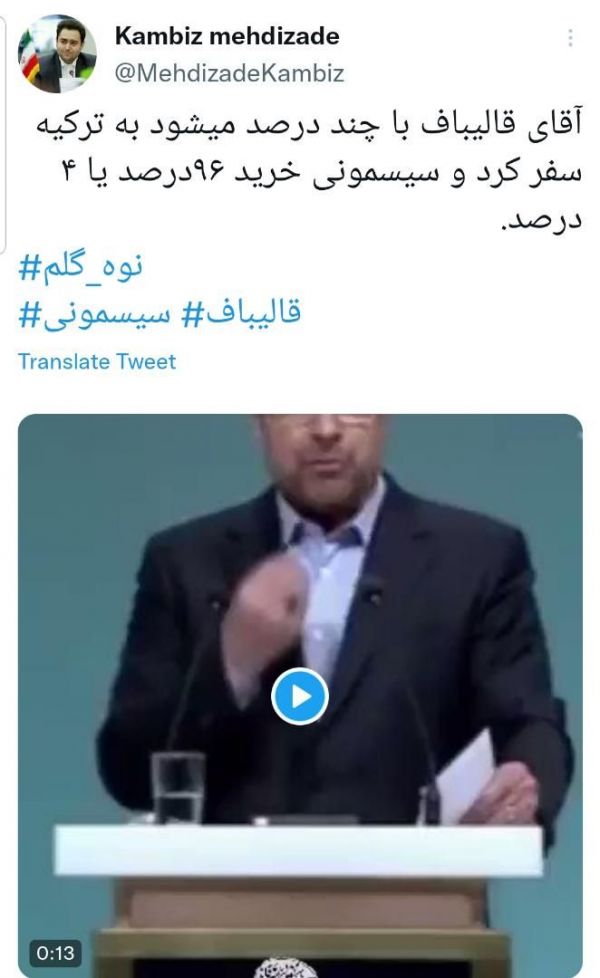This screenshot has width=600, height=978.
Task: Open the three-dot more options menu
Action: [570, 38]
